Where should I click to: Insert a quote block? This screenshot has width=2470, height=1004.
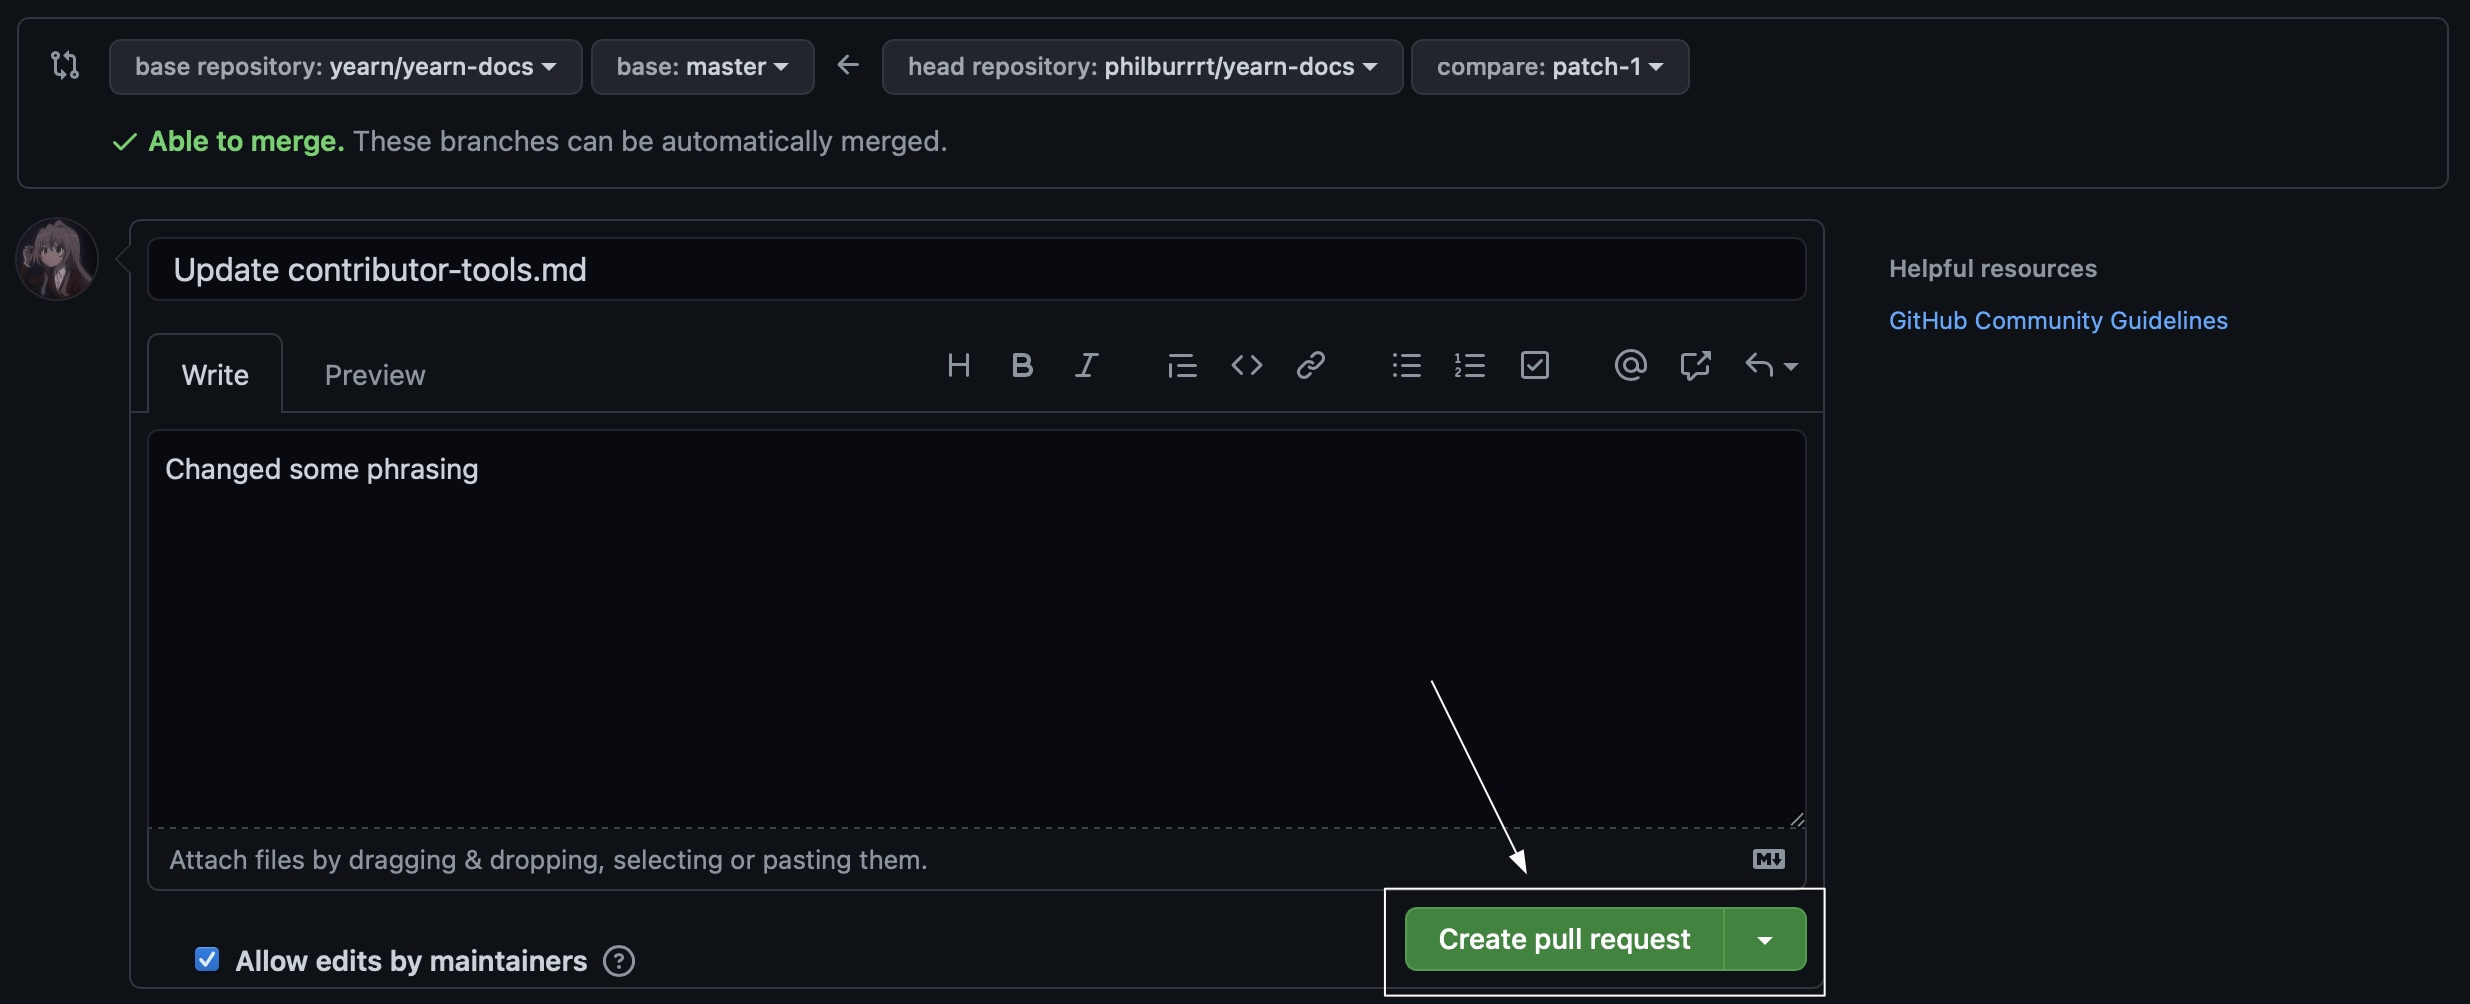1181,366
